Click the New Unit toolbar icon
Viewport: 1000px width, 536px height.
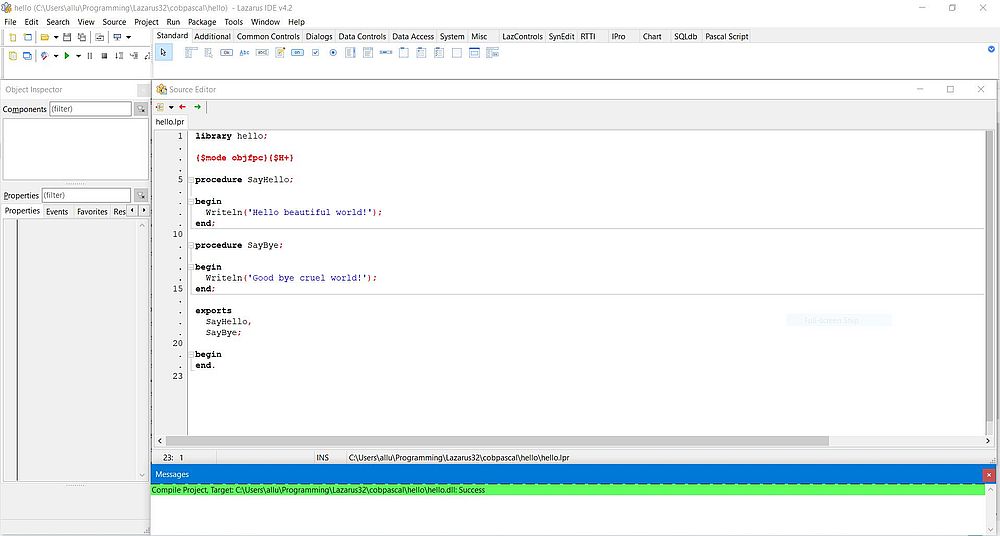[13, 37]
